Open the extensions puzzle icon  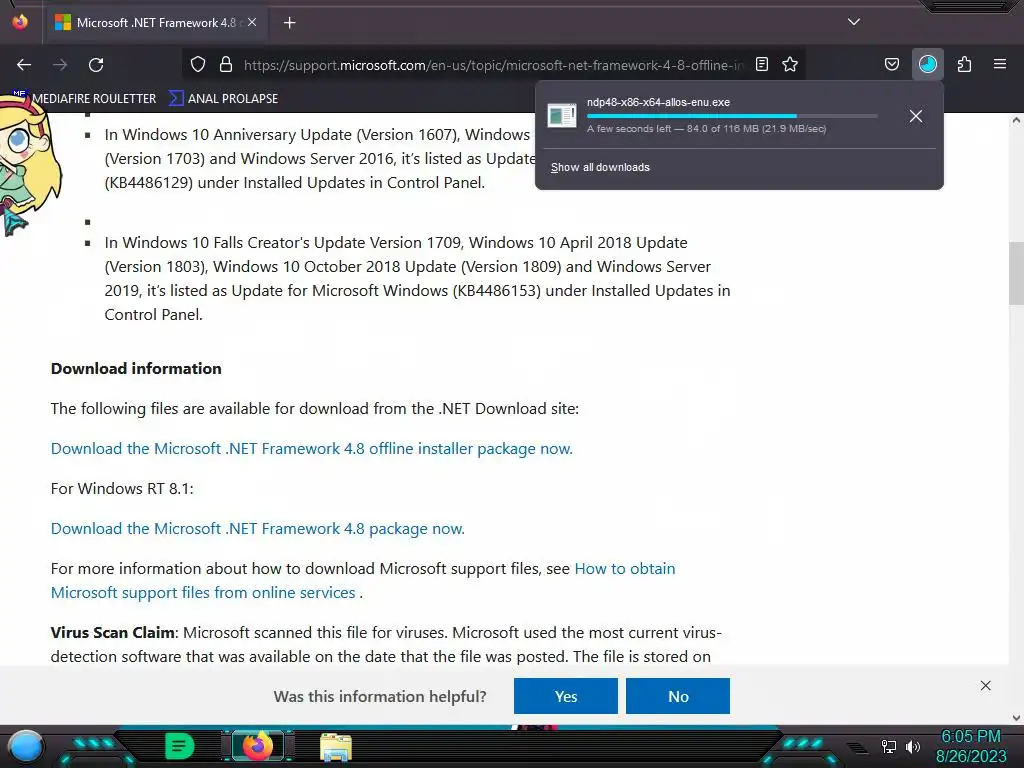coord(964,65)
